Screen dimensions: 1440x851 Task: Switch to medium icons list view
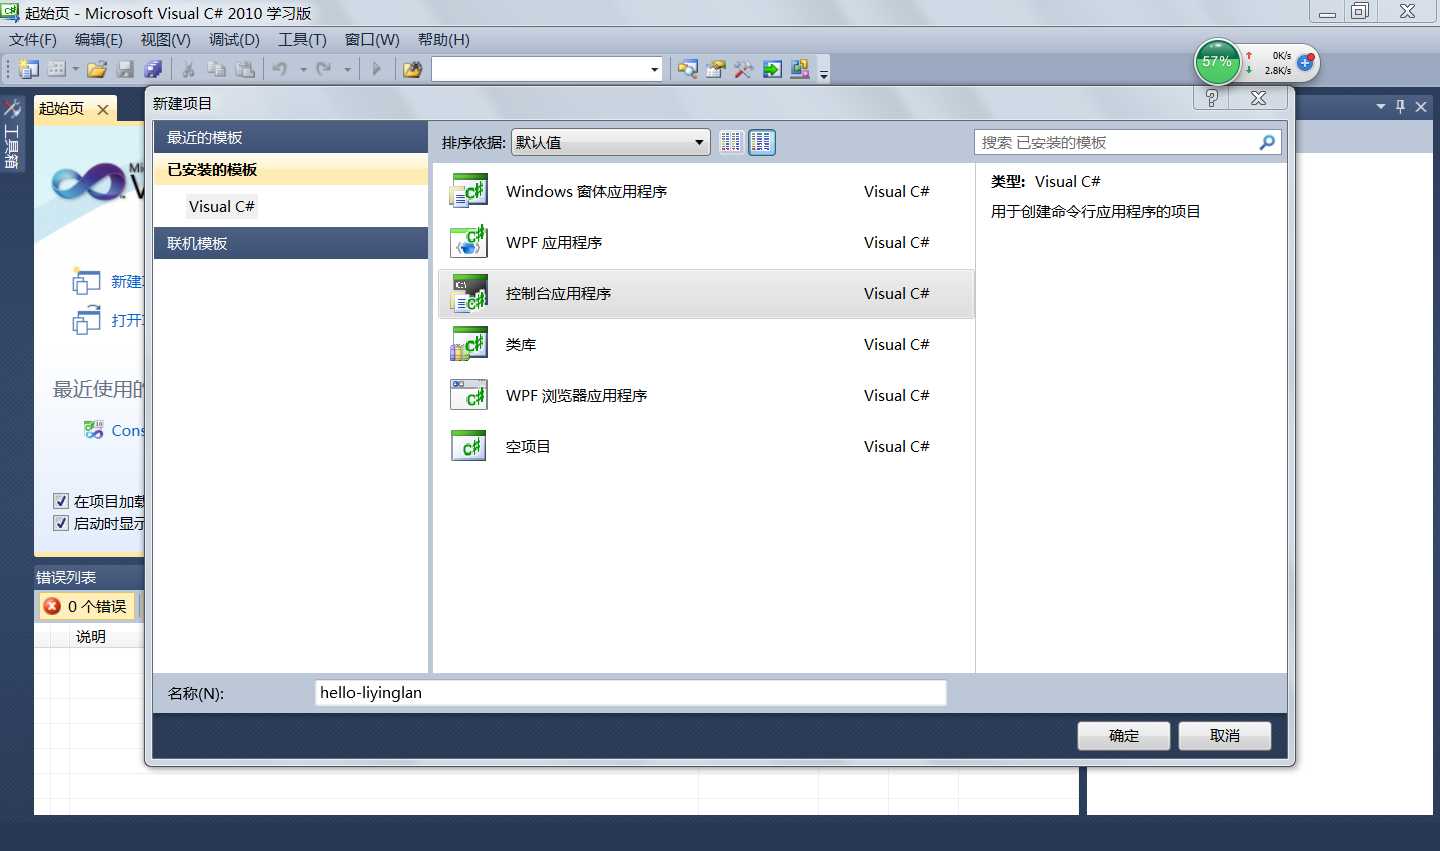(x=762, y=142)
